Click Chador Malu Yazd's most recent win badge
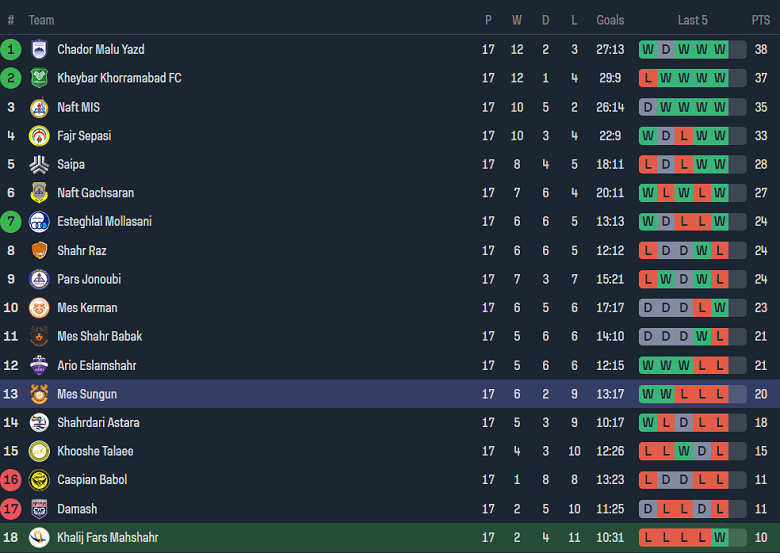This screenshot has height=553, width=780. tap(720, 49)
